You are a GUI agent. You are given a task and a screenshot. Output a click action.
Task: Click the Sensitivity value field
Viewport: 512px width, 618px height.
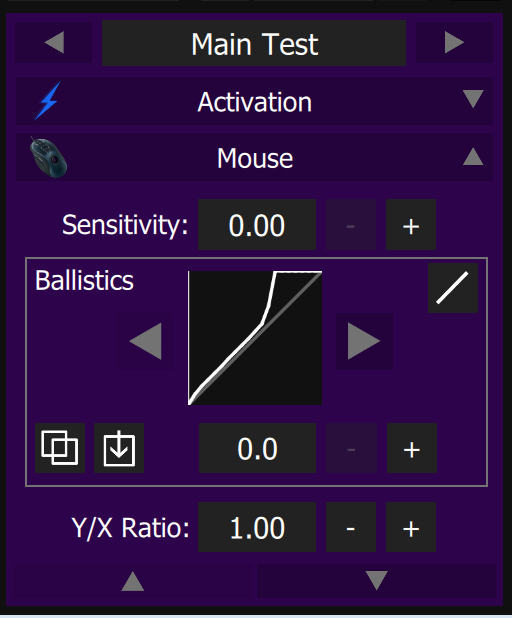(257, 225)
